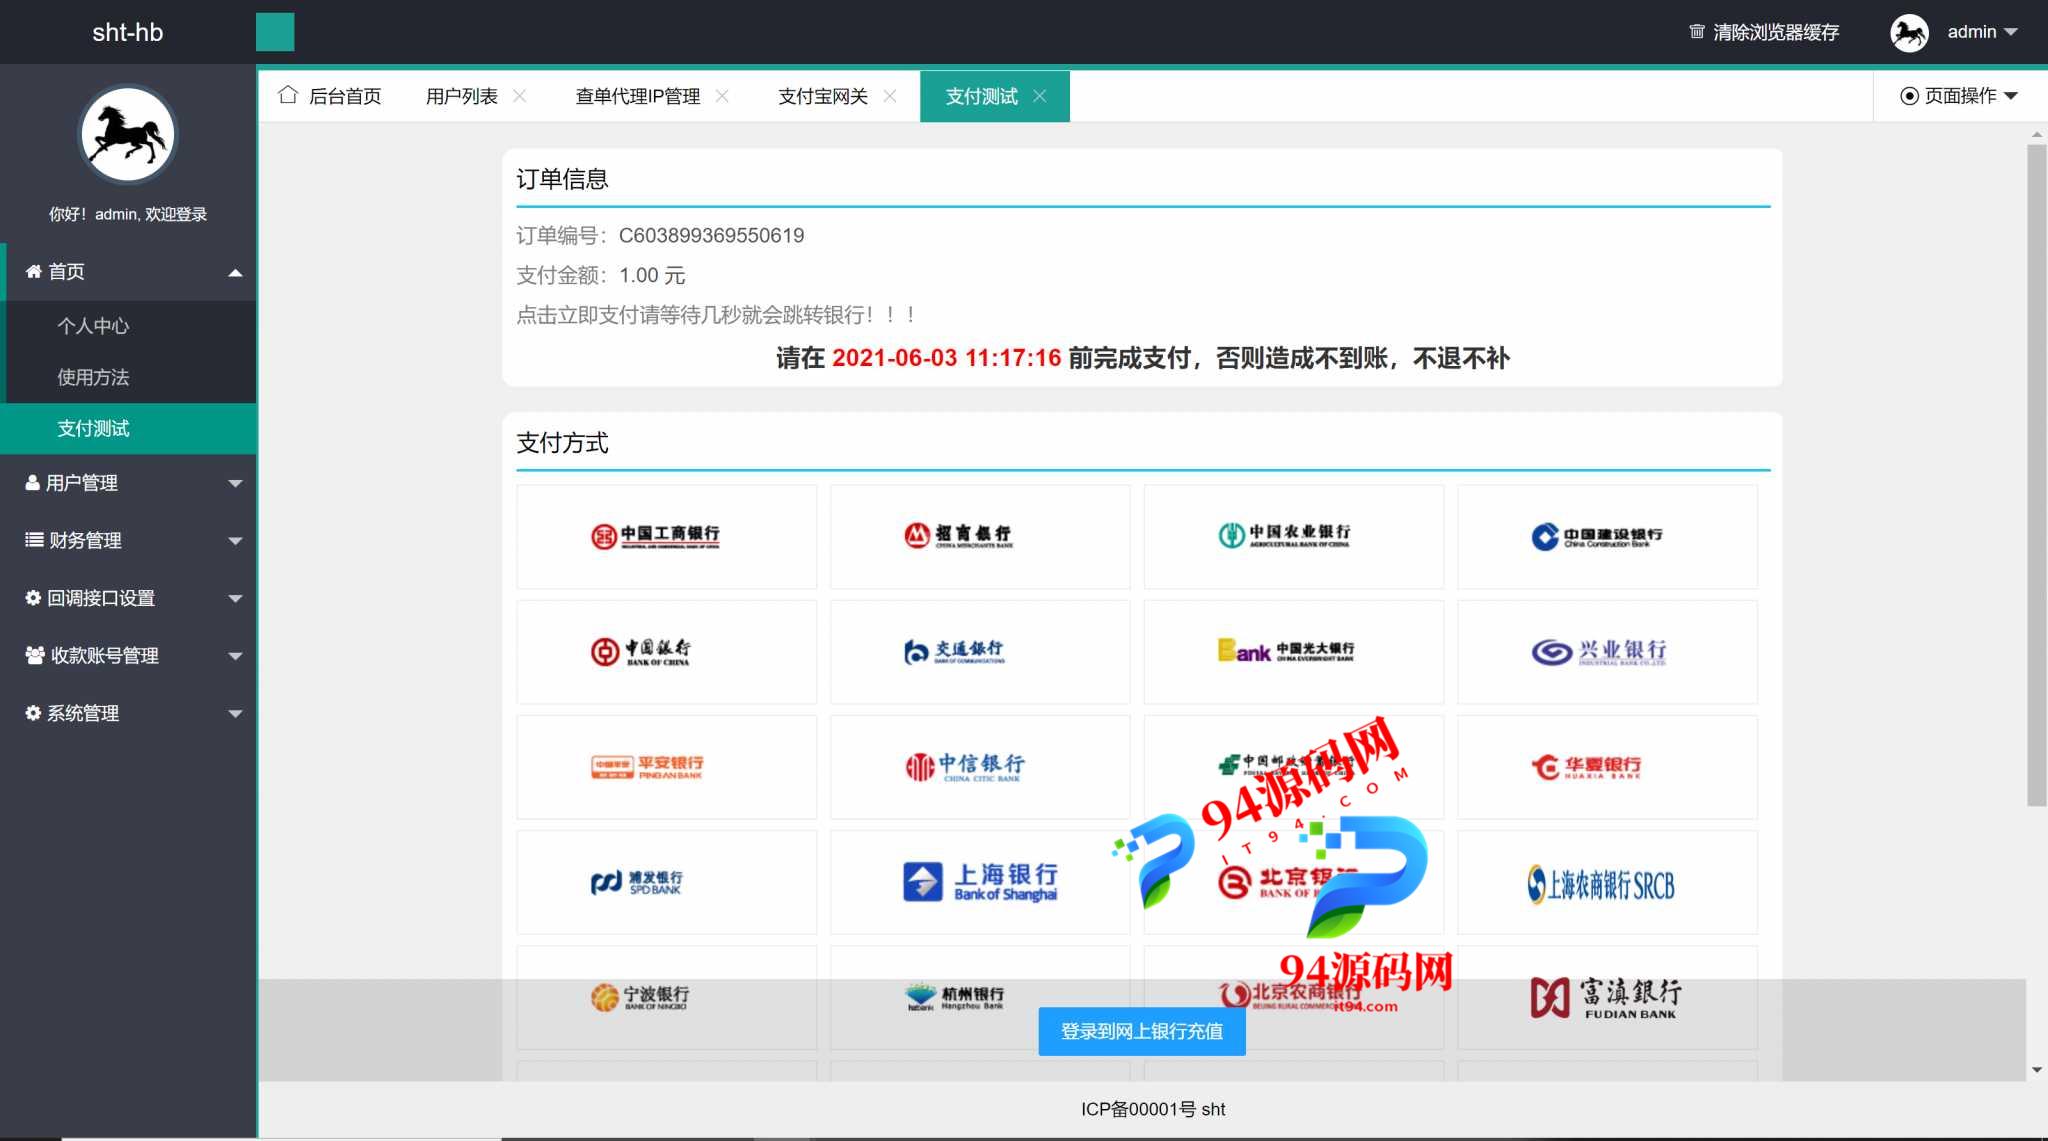Click the trash icon beside 清除浏览器缓存
Image resolution: width=2048 pixels, height=1141 pixels.
pos(1697,32)
